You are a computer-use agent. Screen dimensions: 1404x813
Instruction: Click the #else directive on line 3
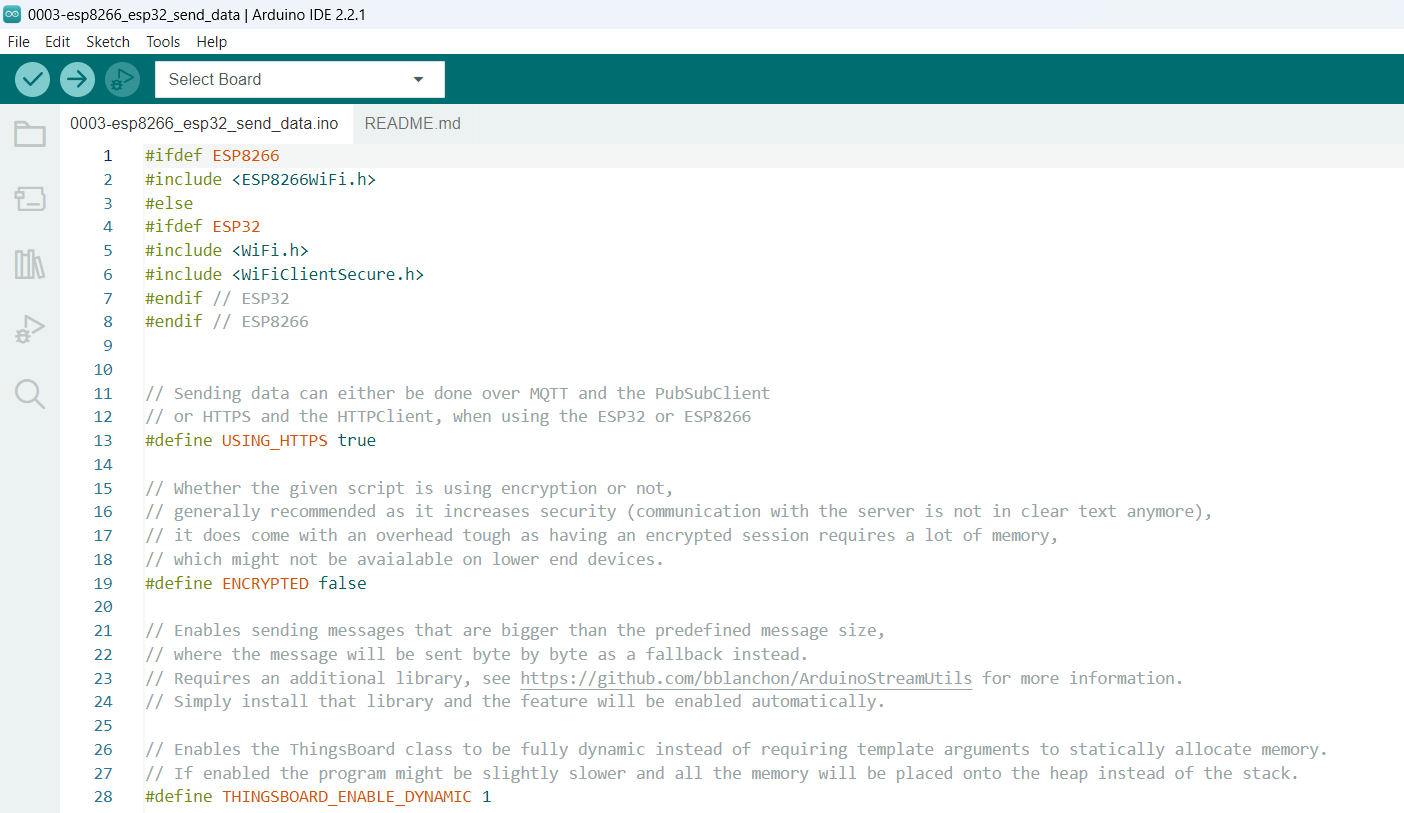pos(169,203)
